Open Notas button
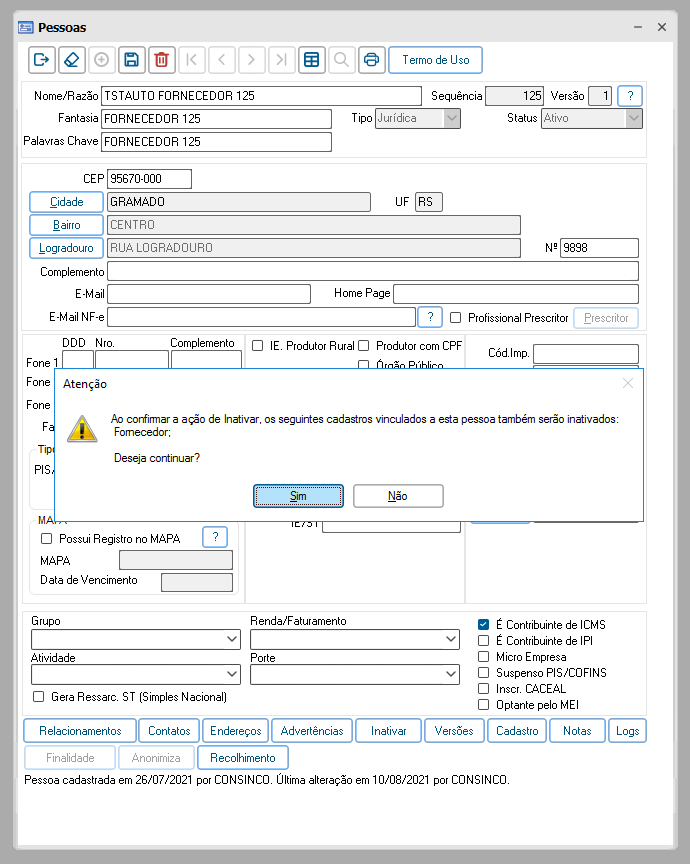 (x=577, y=731)
